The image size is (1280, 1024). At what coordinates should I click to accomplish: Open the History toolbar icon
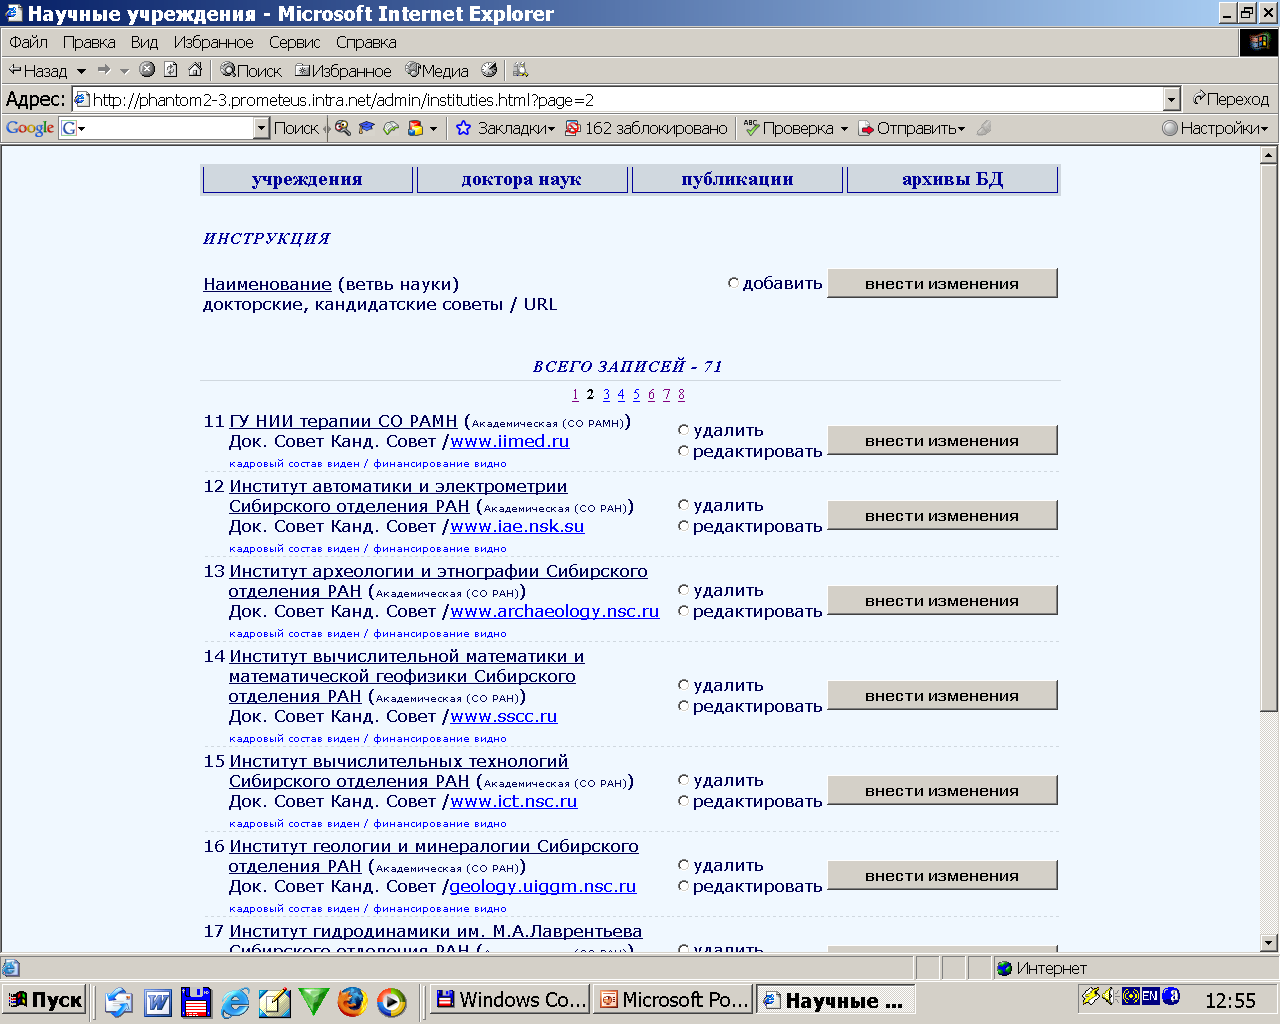coord(489,70)
